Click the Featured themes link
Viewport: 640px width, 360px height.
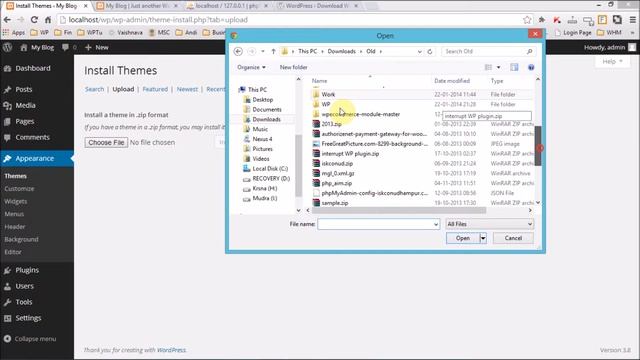pos(155,89)
